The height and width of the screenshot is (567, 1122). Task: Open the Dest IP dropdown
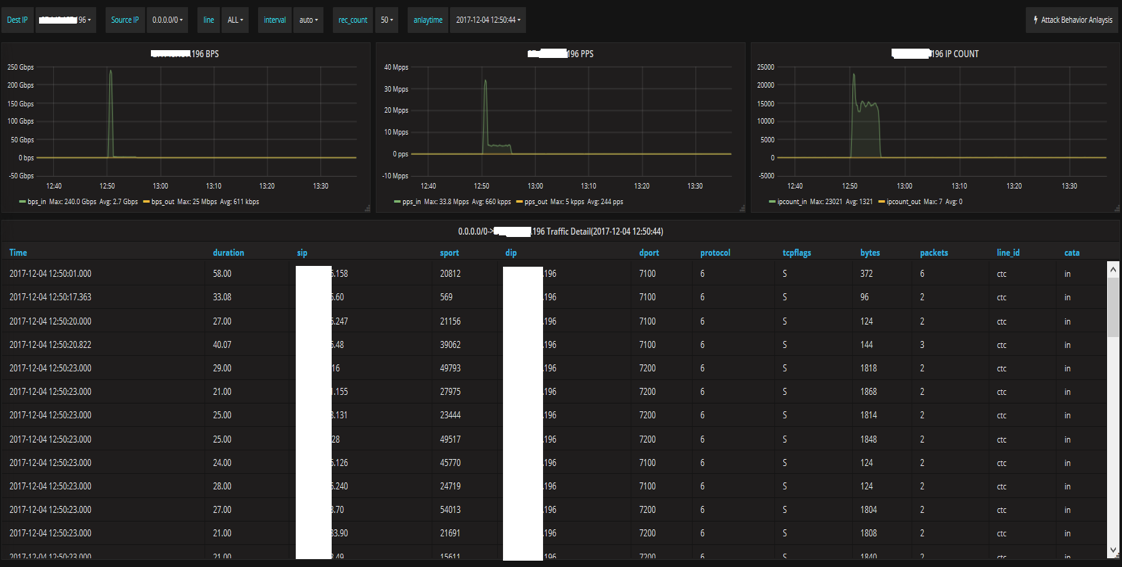pyautogui.click(x=66, y=20)
